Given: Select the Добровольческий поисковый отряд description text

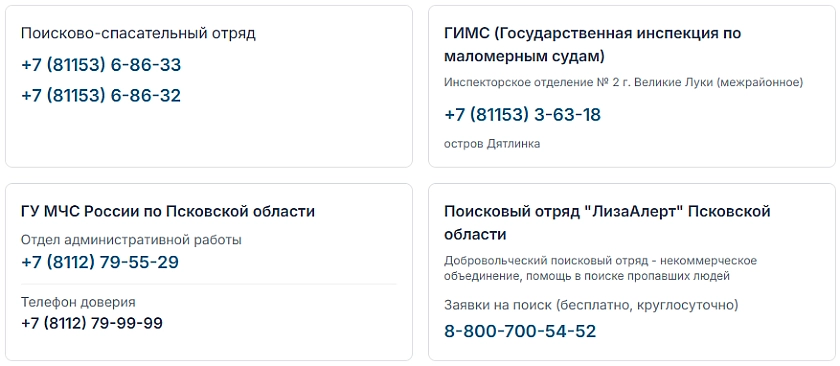Looking at the screenshot, I should pyautogui.click(x=600, y=268).
